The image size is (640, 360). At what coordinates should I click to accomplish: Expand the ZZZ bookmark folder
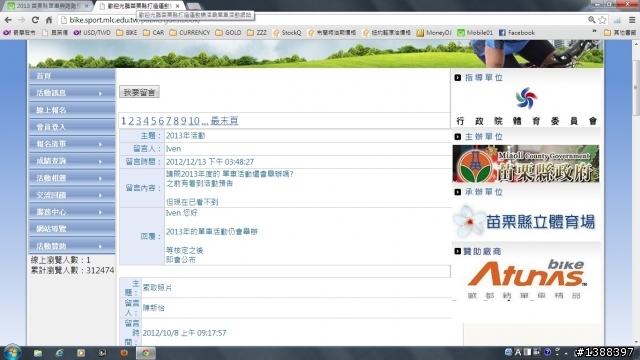257,33
